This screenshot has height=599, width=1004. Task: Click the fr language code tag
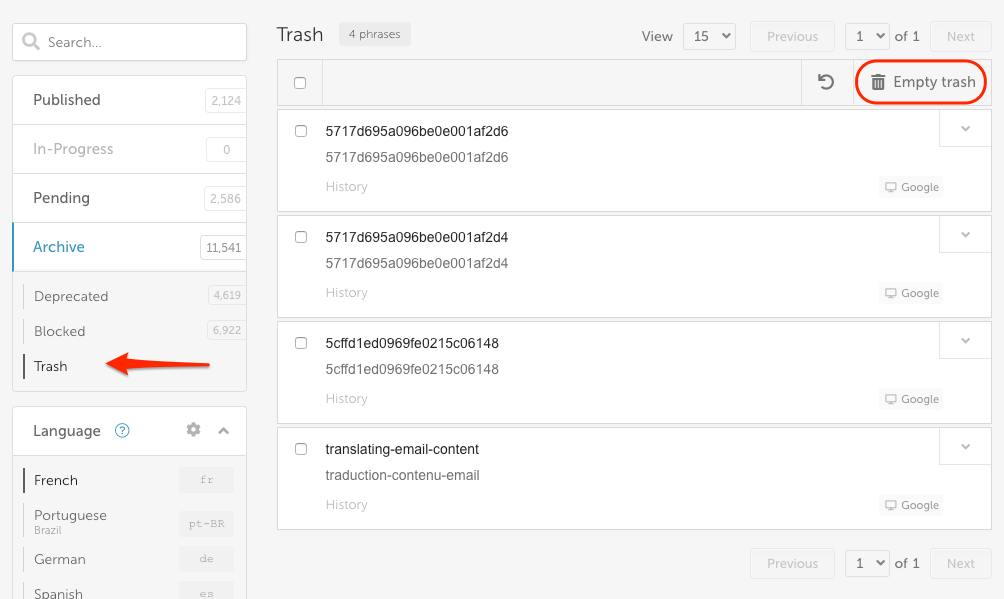point(207,480)
